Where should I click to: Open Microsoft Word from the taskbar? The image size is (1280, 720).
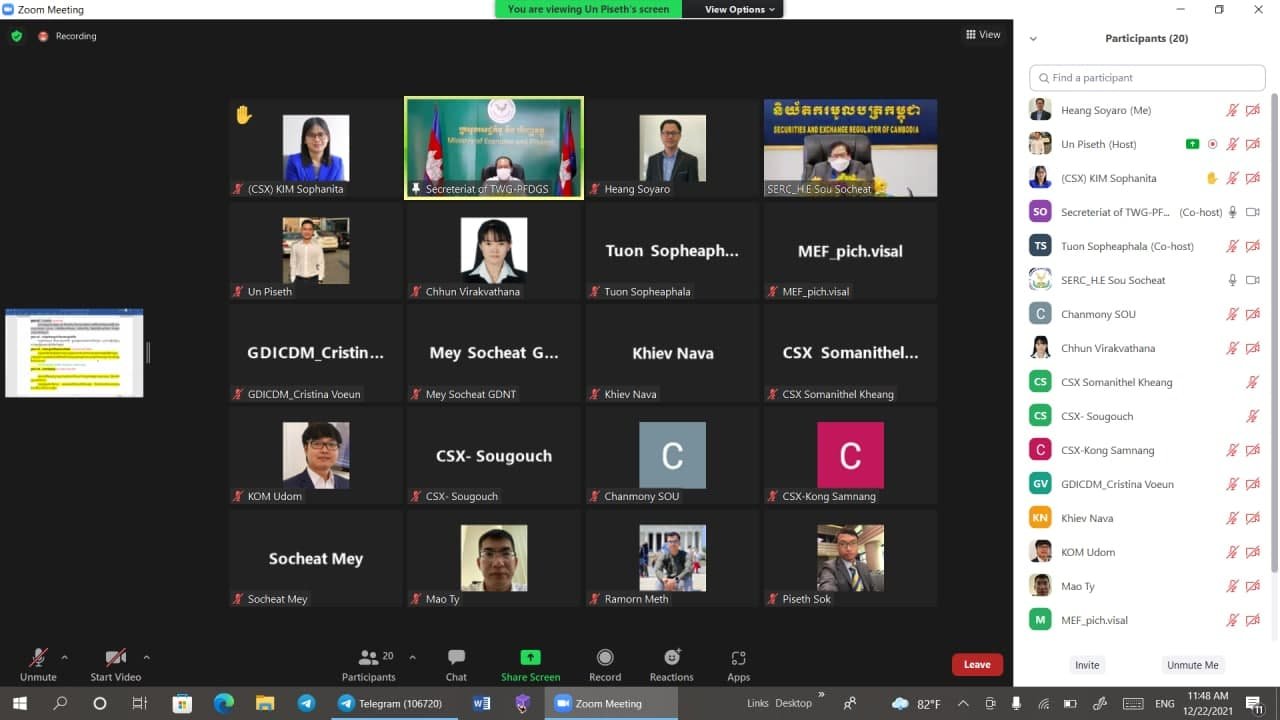(x=481, y=703)
